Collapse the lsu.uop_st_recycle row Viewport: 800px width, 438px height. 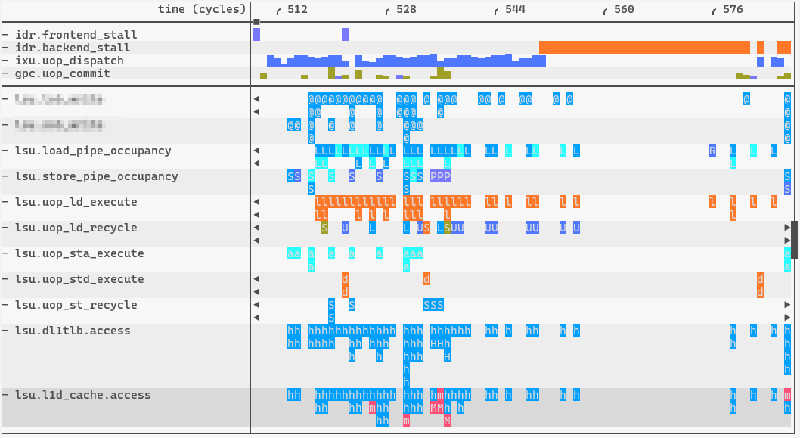[5, 305]
